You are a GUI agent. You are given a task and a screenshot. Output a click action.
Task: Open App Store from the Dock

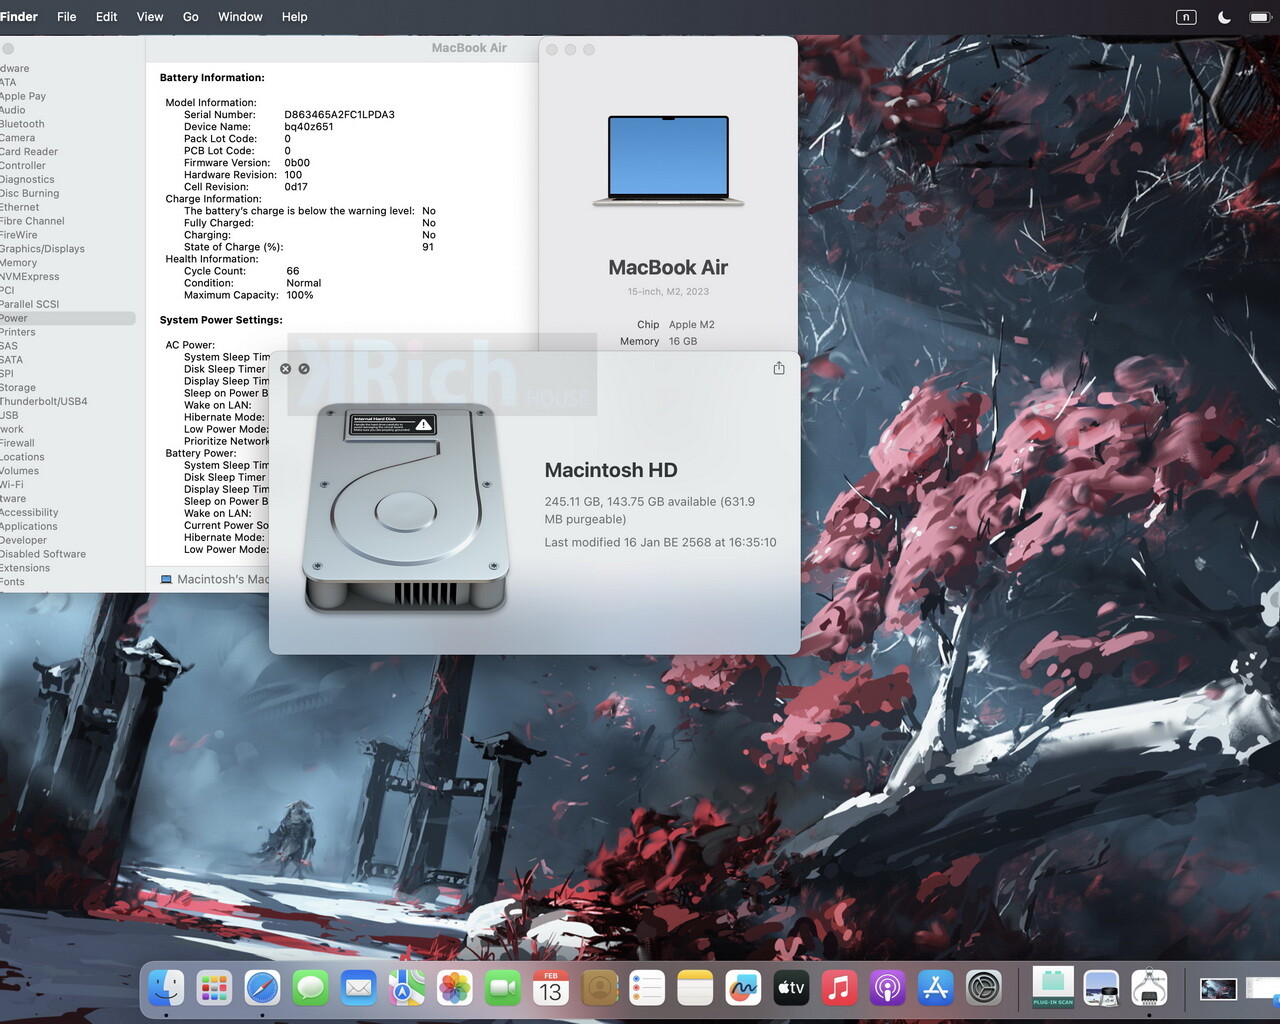[x=935, y=989]
